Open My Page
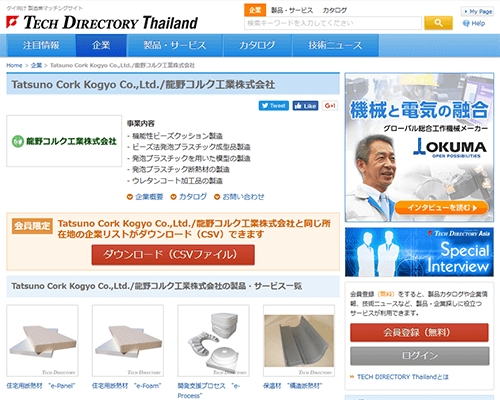 477,11
